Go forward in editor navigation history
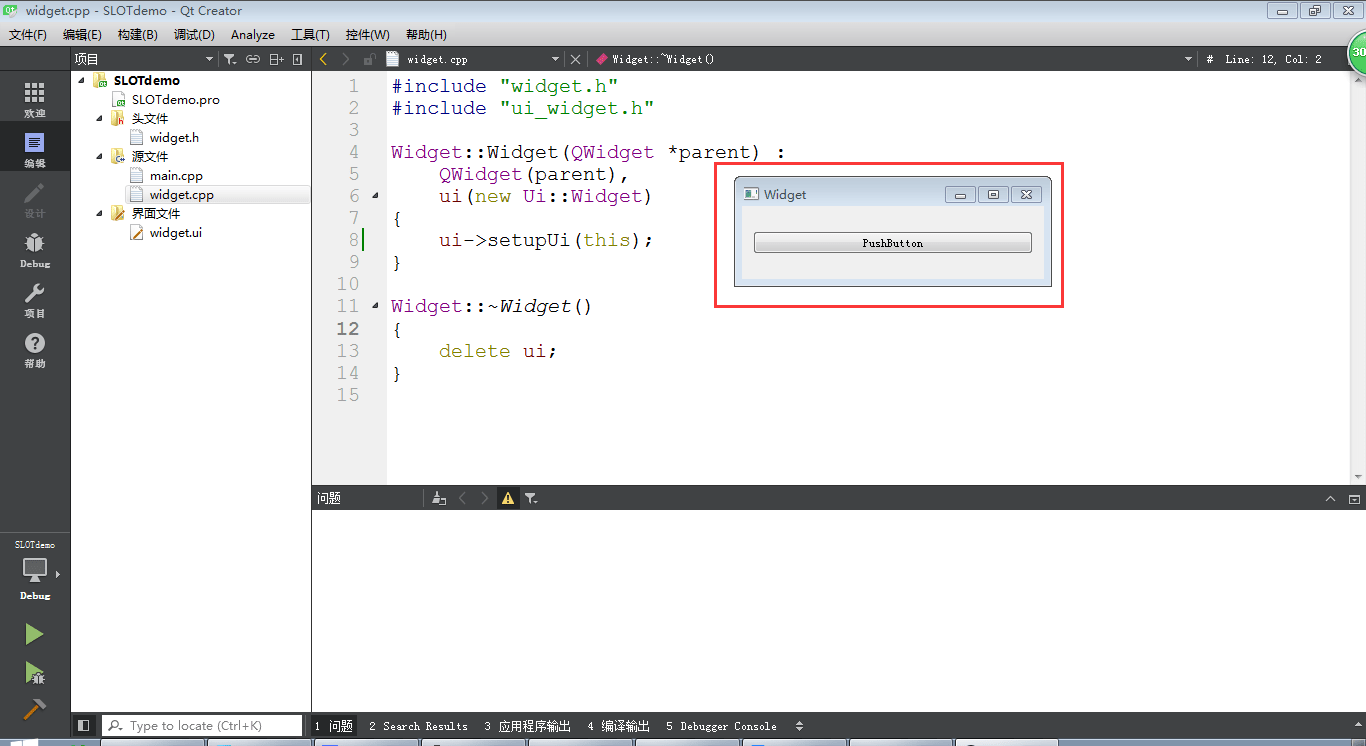Screen dimensions: 1366x746 (x=346, y=59)
